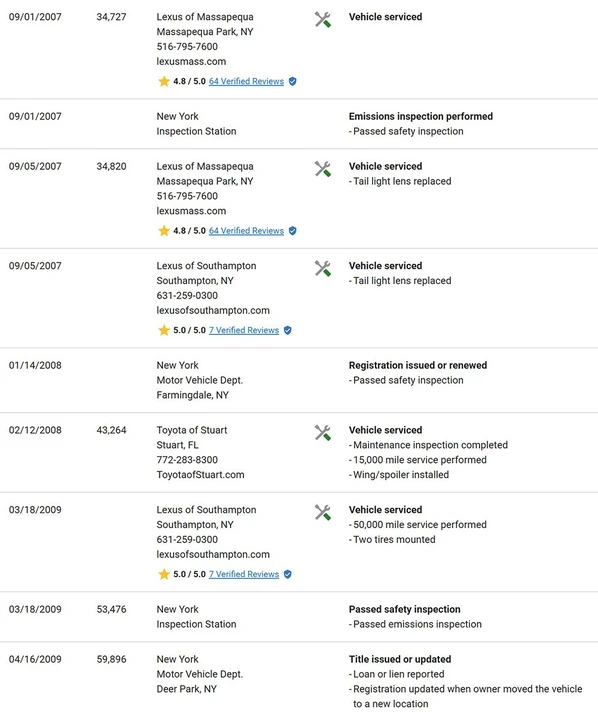Click lexusofsouthampton.com in 09/05/2007 entry

pos(213,310)
